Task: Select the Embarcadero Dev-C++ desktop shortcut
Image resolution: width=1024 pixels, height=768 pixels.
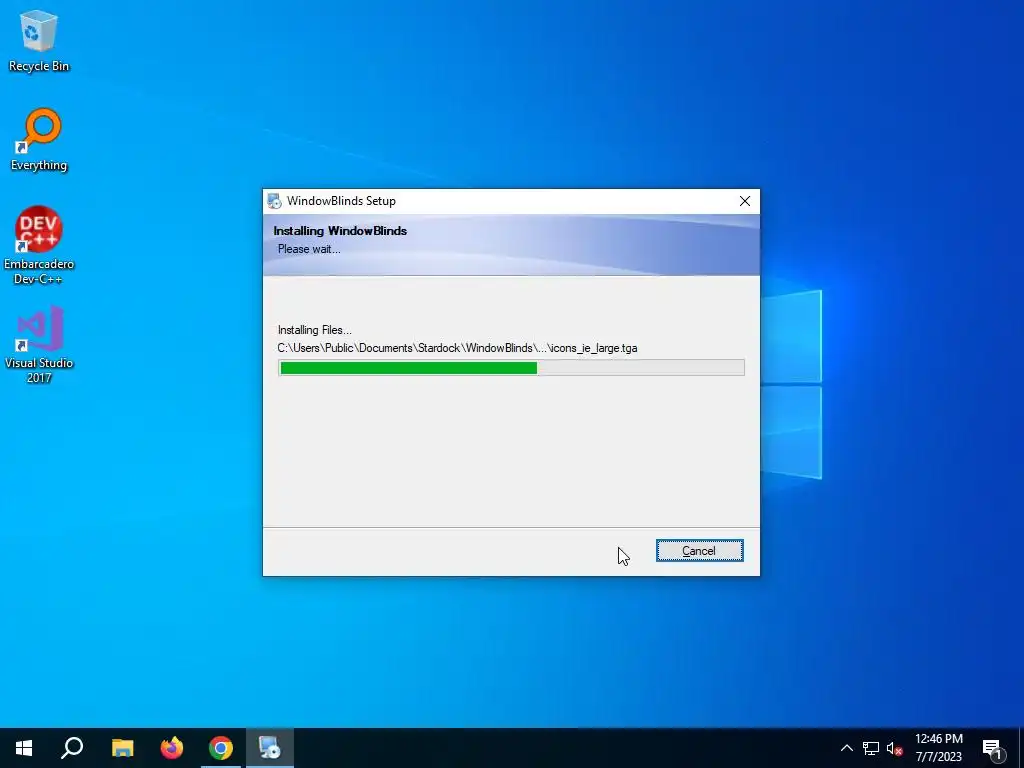Action: pos(39,245)
